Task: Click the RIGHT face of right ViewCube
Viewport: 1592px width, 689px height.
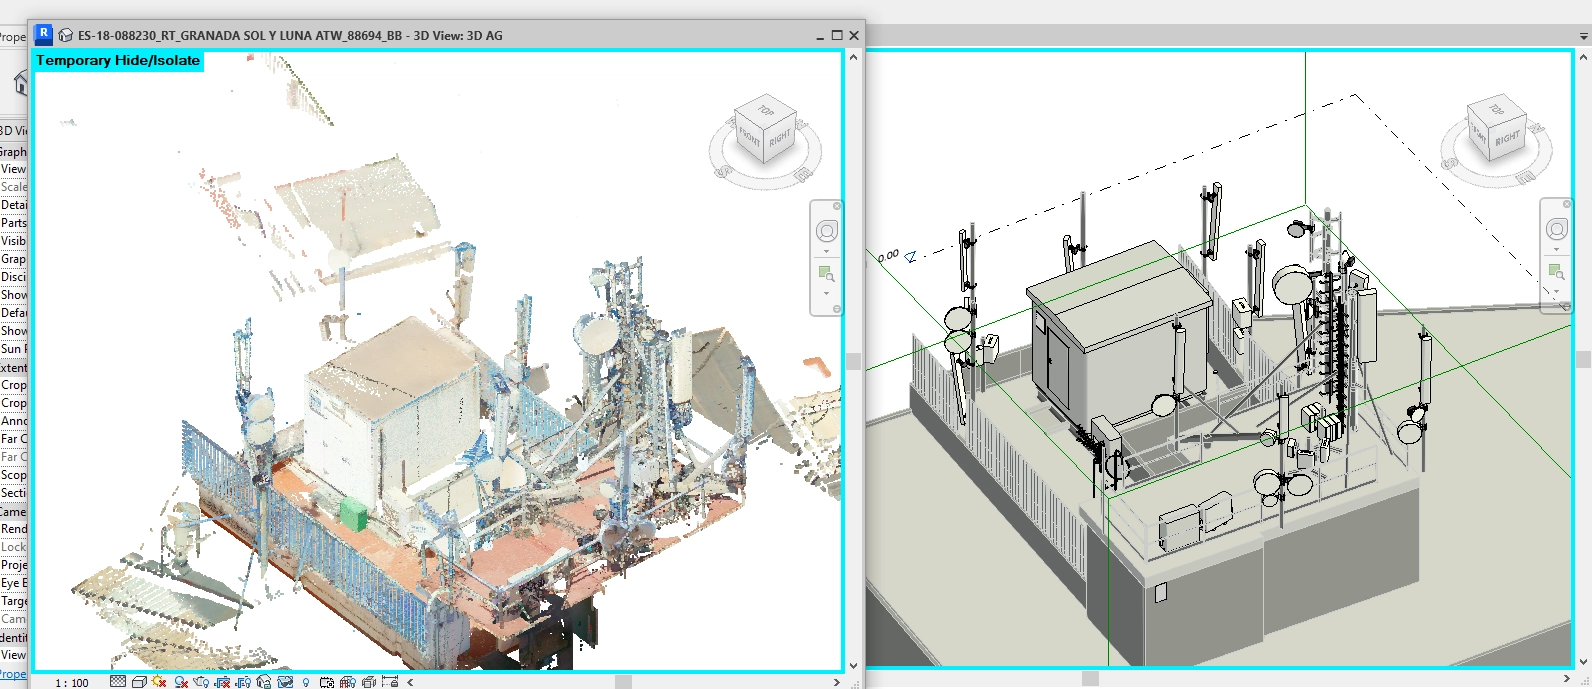Action: [x=1508, y=139]
